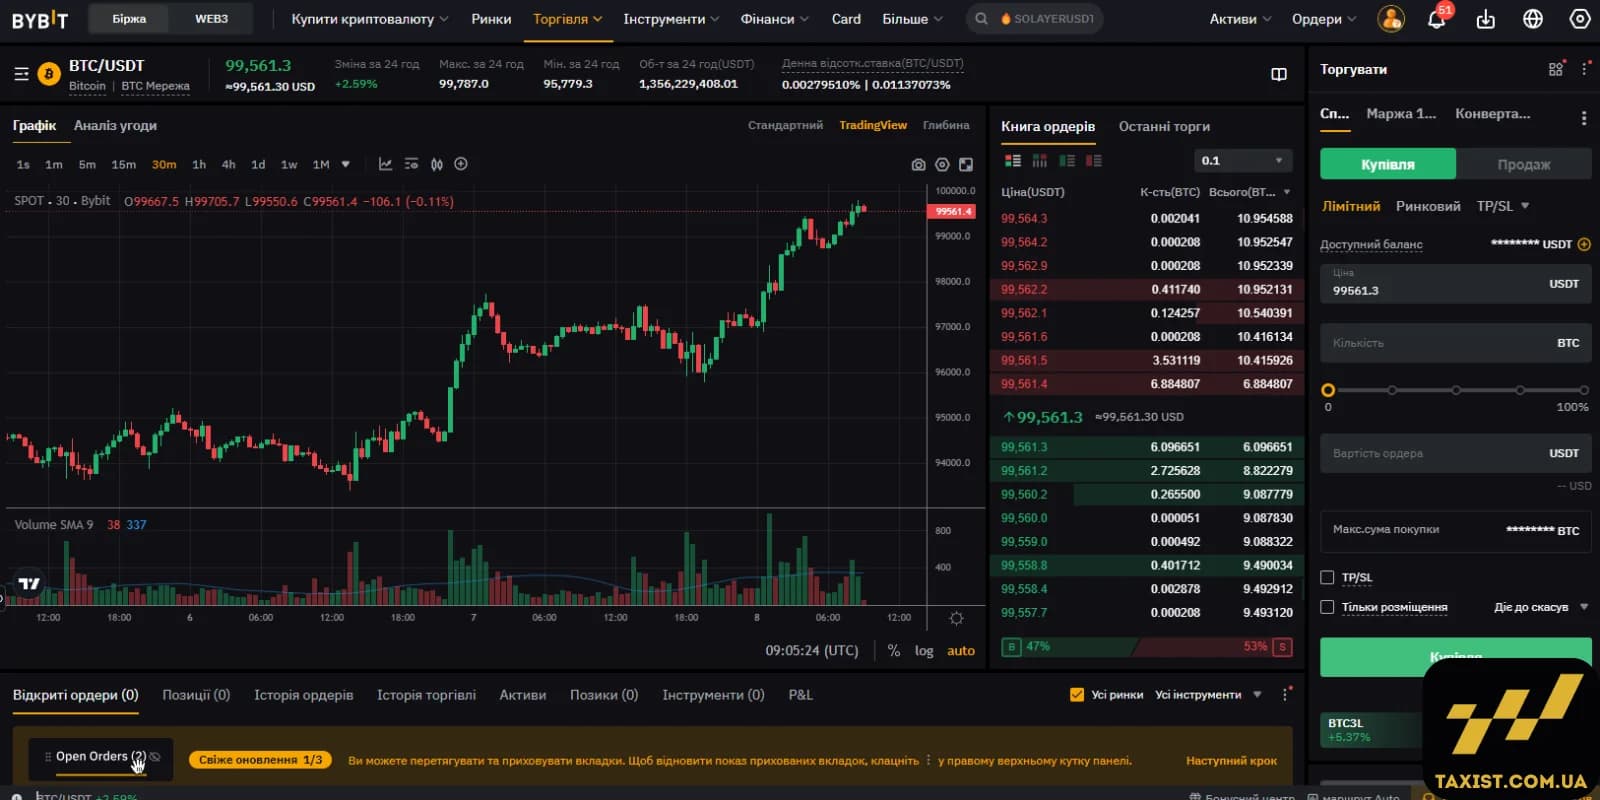Switch to Історія ордерів tab
The height and width of the screenshot is (800, 1600).
[303, 694]
